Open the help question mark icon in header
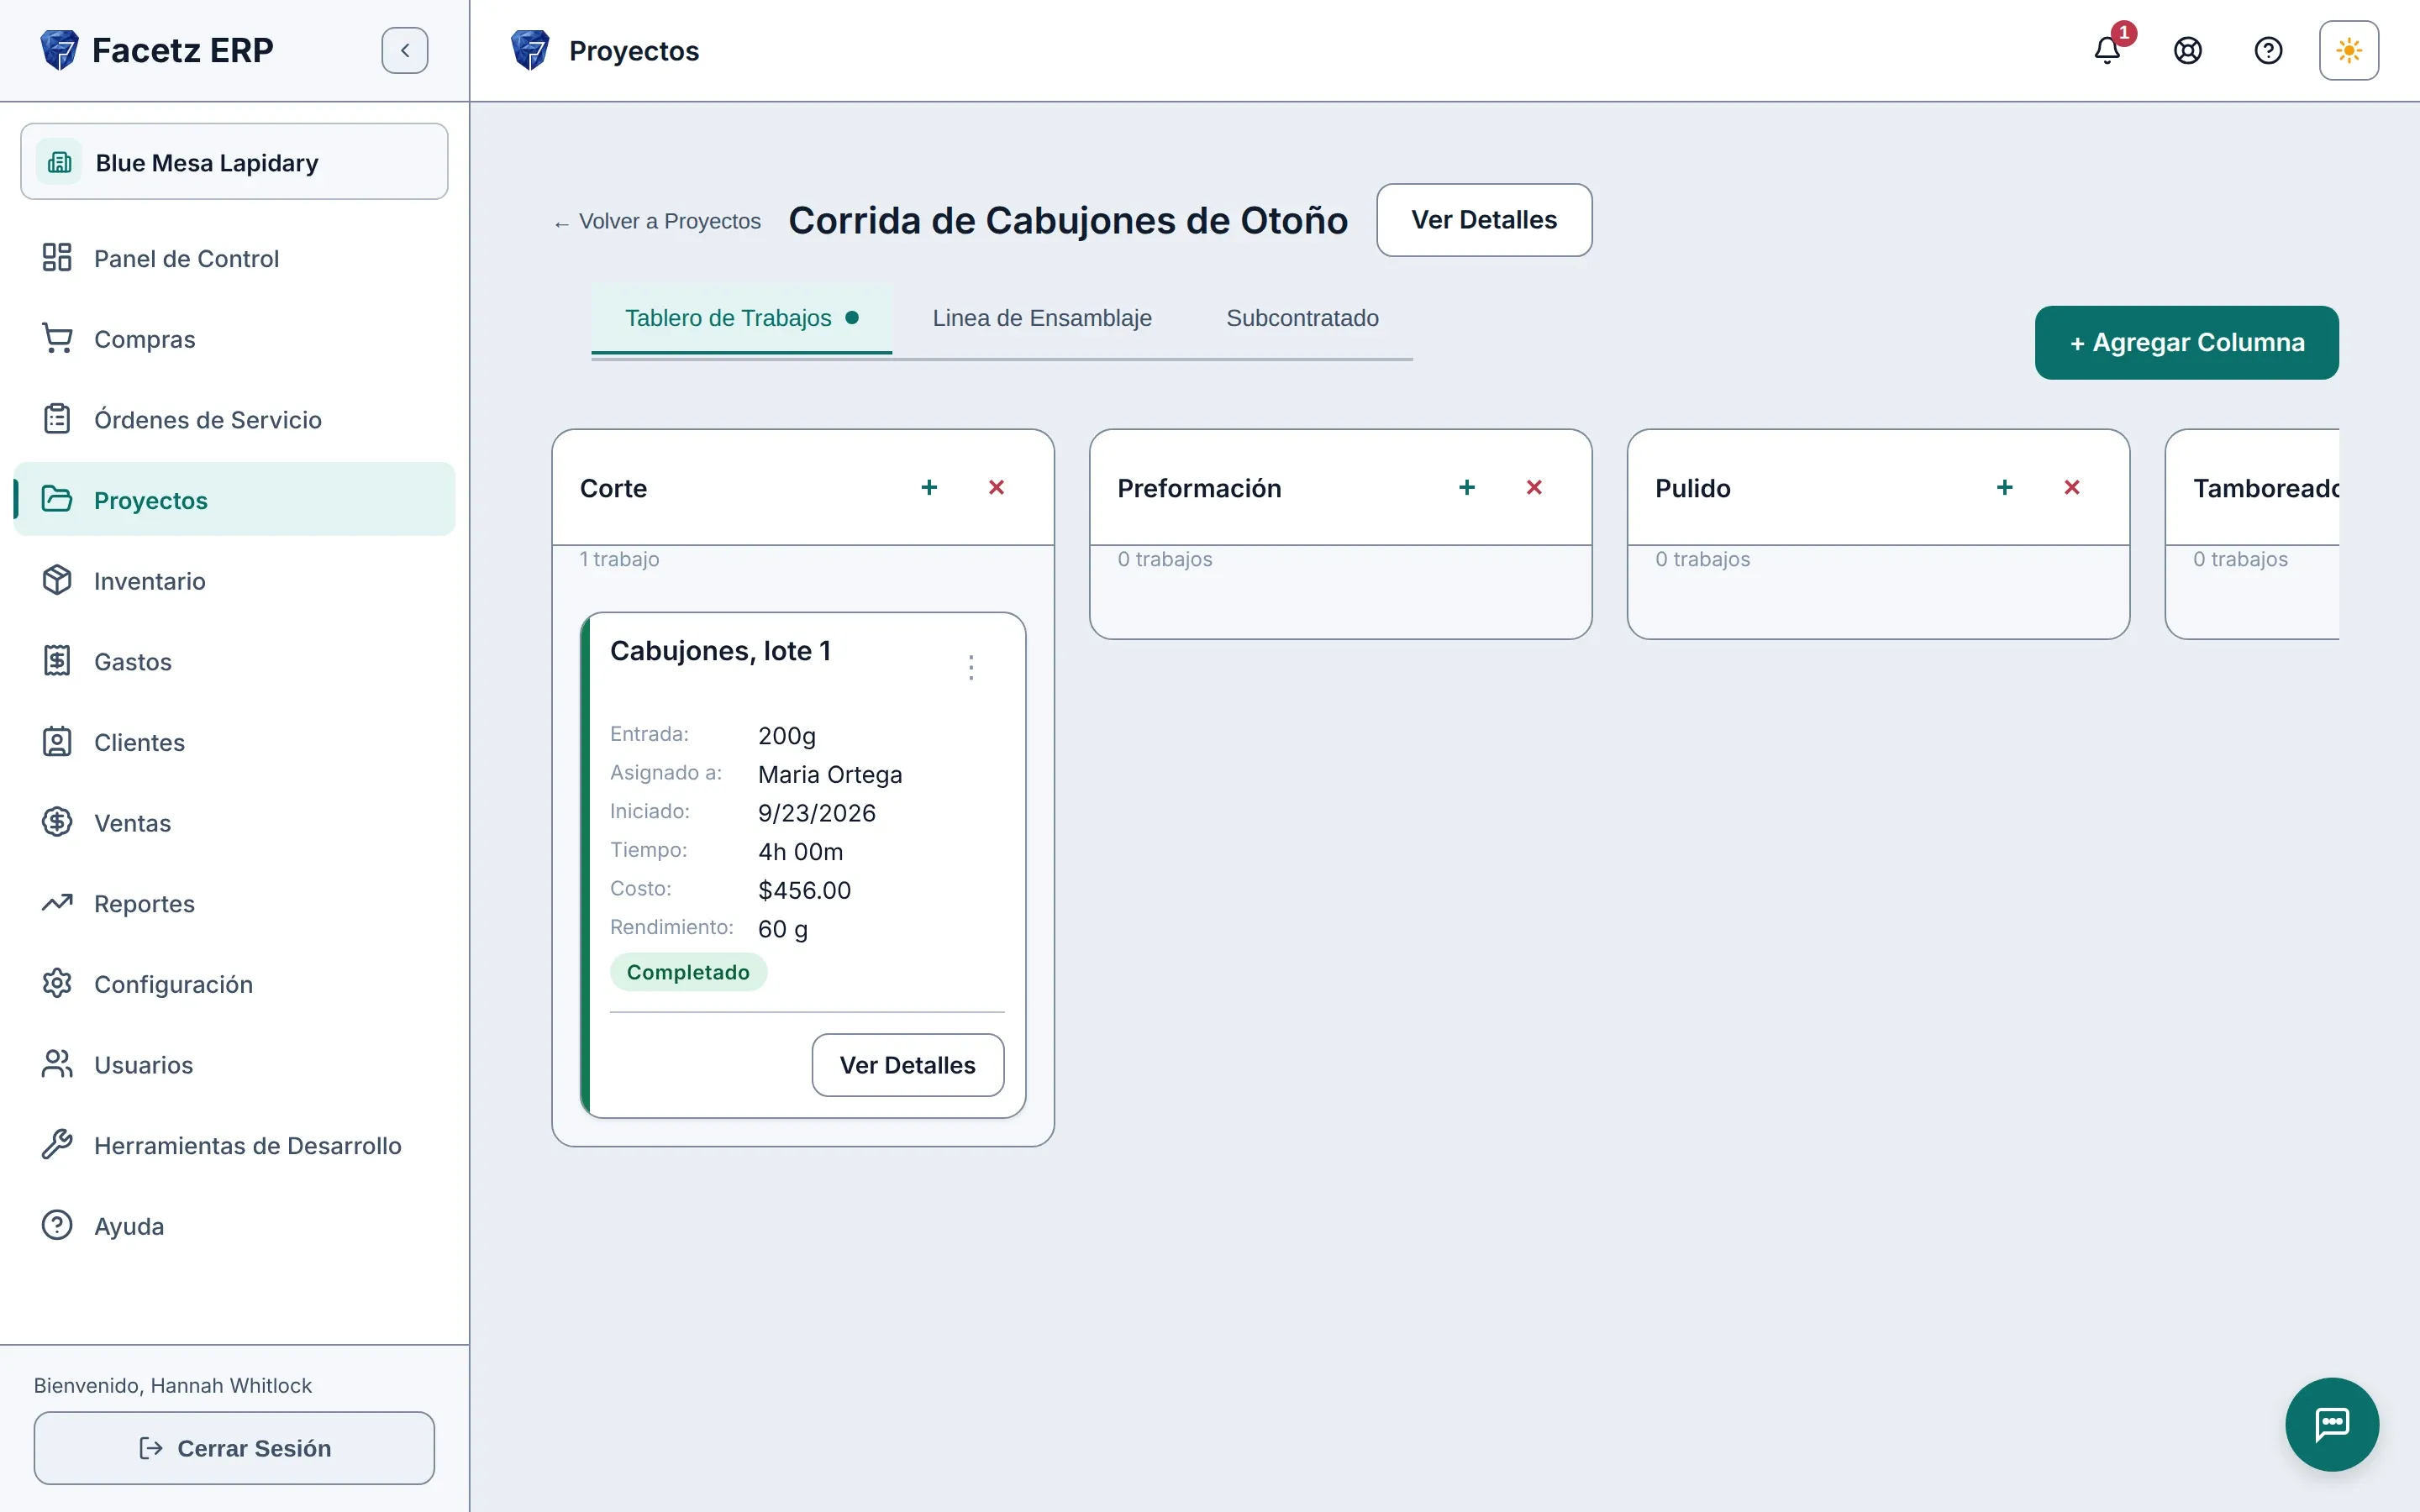2420x1512 pixels. coord(2268,50)
